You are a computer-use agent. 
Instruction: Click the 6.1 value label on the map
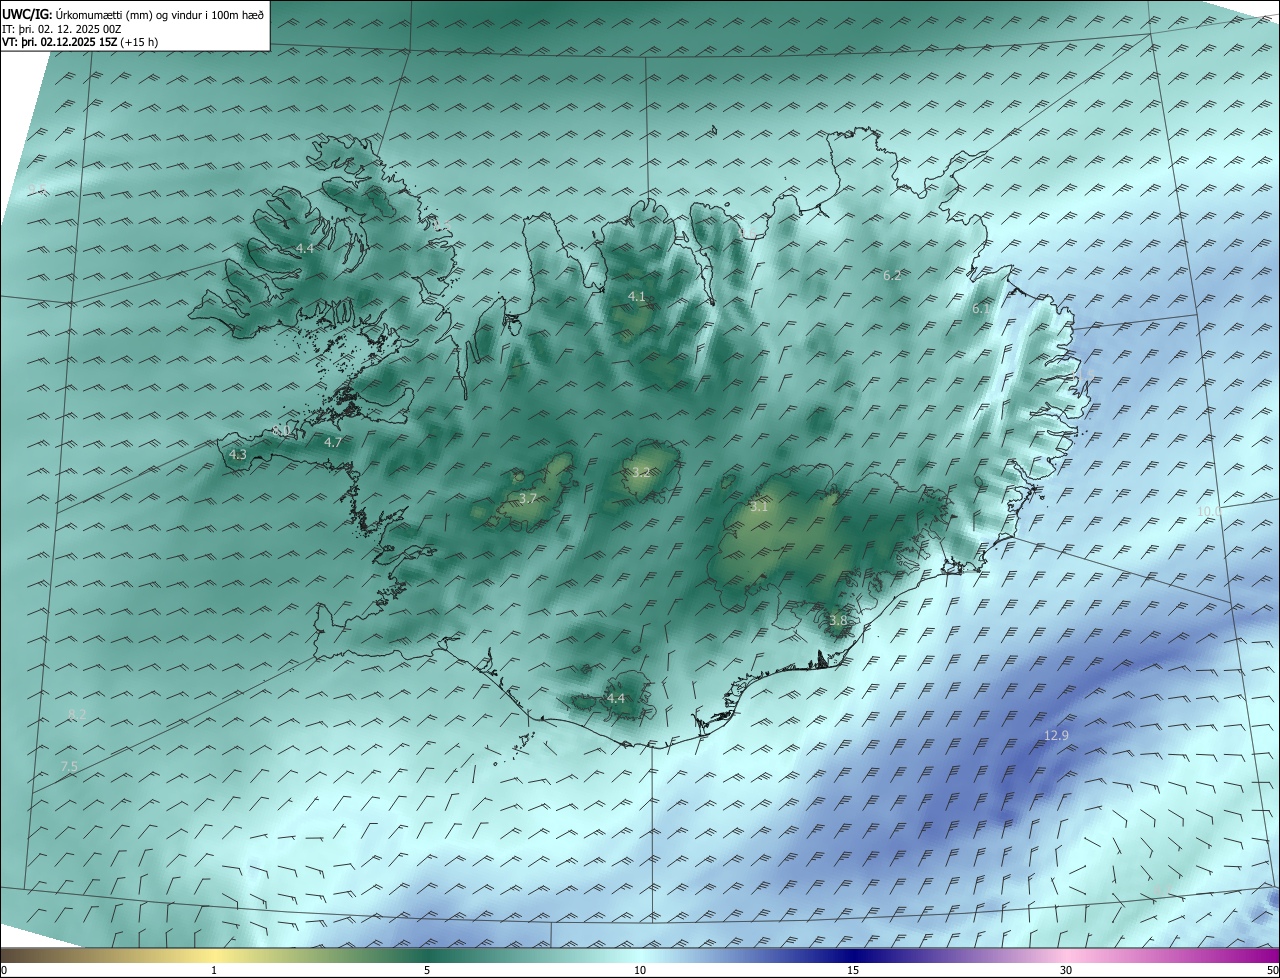point(981,309)
